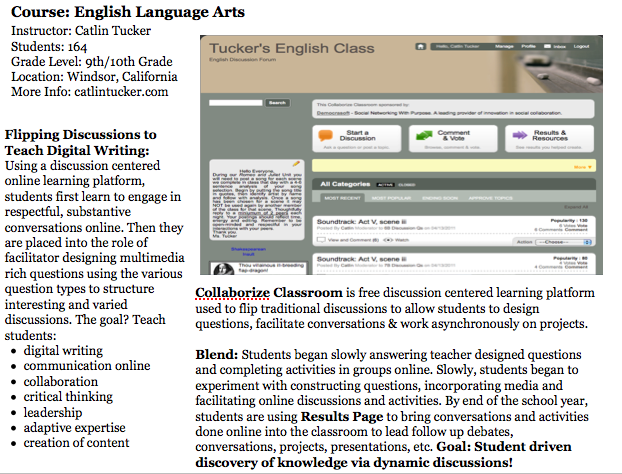This screenshot has width=622, height=474.
Task: Switch to the ENDING SOON tab
Action: click(x=440, y=198)
